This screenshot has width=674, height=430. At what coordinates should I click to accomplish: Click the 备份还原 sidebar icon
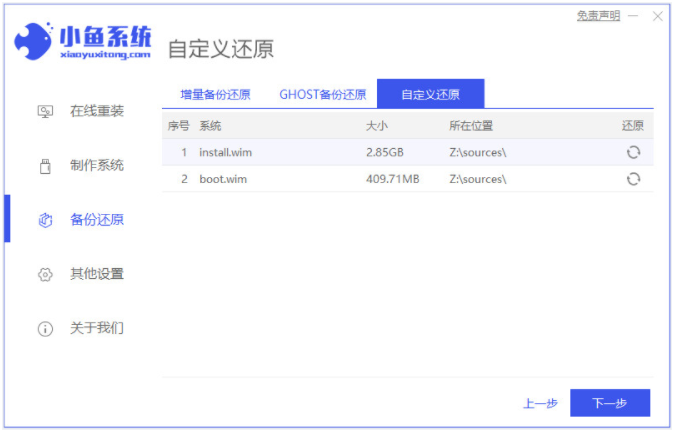pos(45,220)
